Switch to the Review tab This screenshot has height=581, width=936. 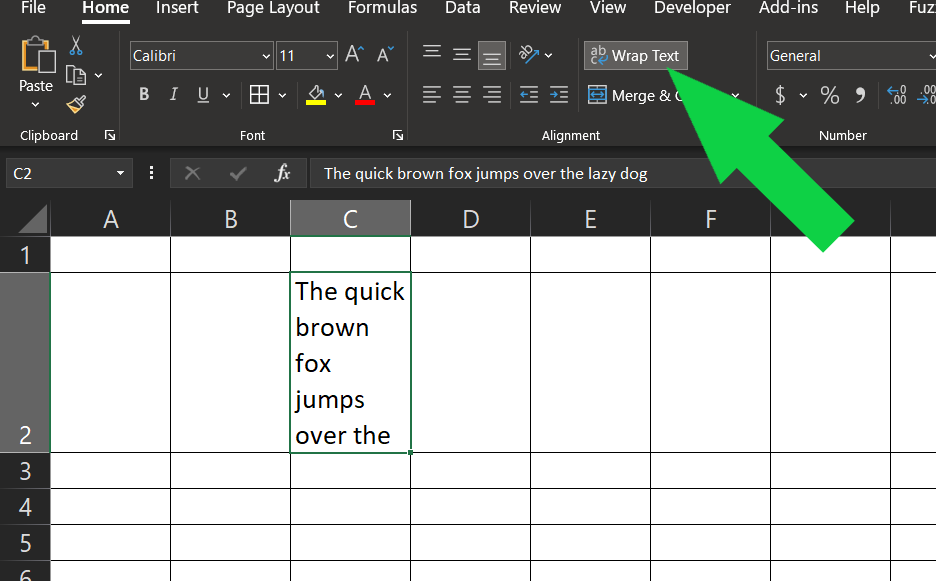pos(535,8)
